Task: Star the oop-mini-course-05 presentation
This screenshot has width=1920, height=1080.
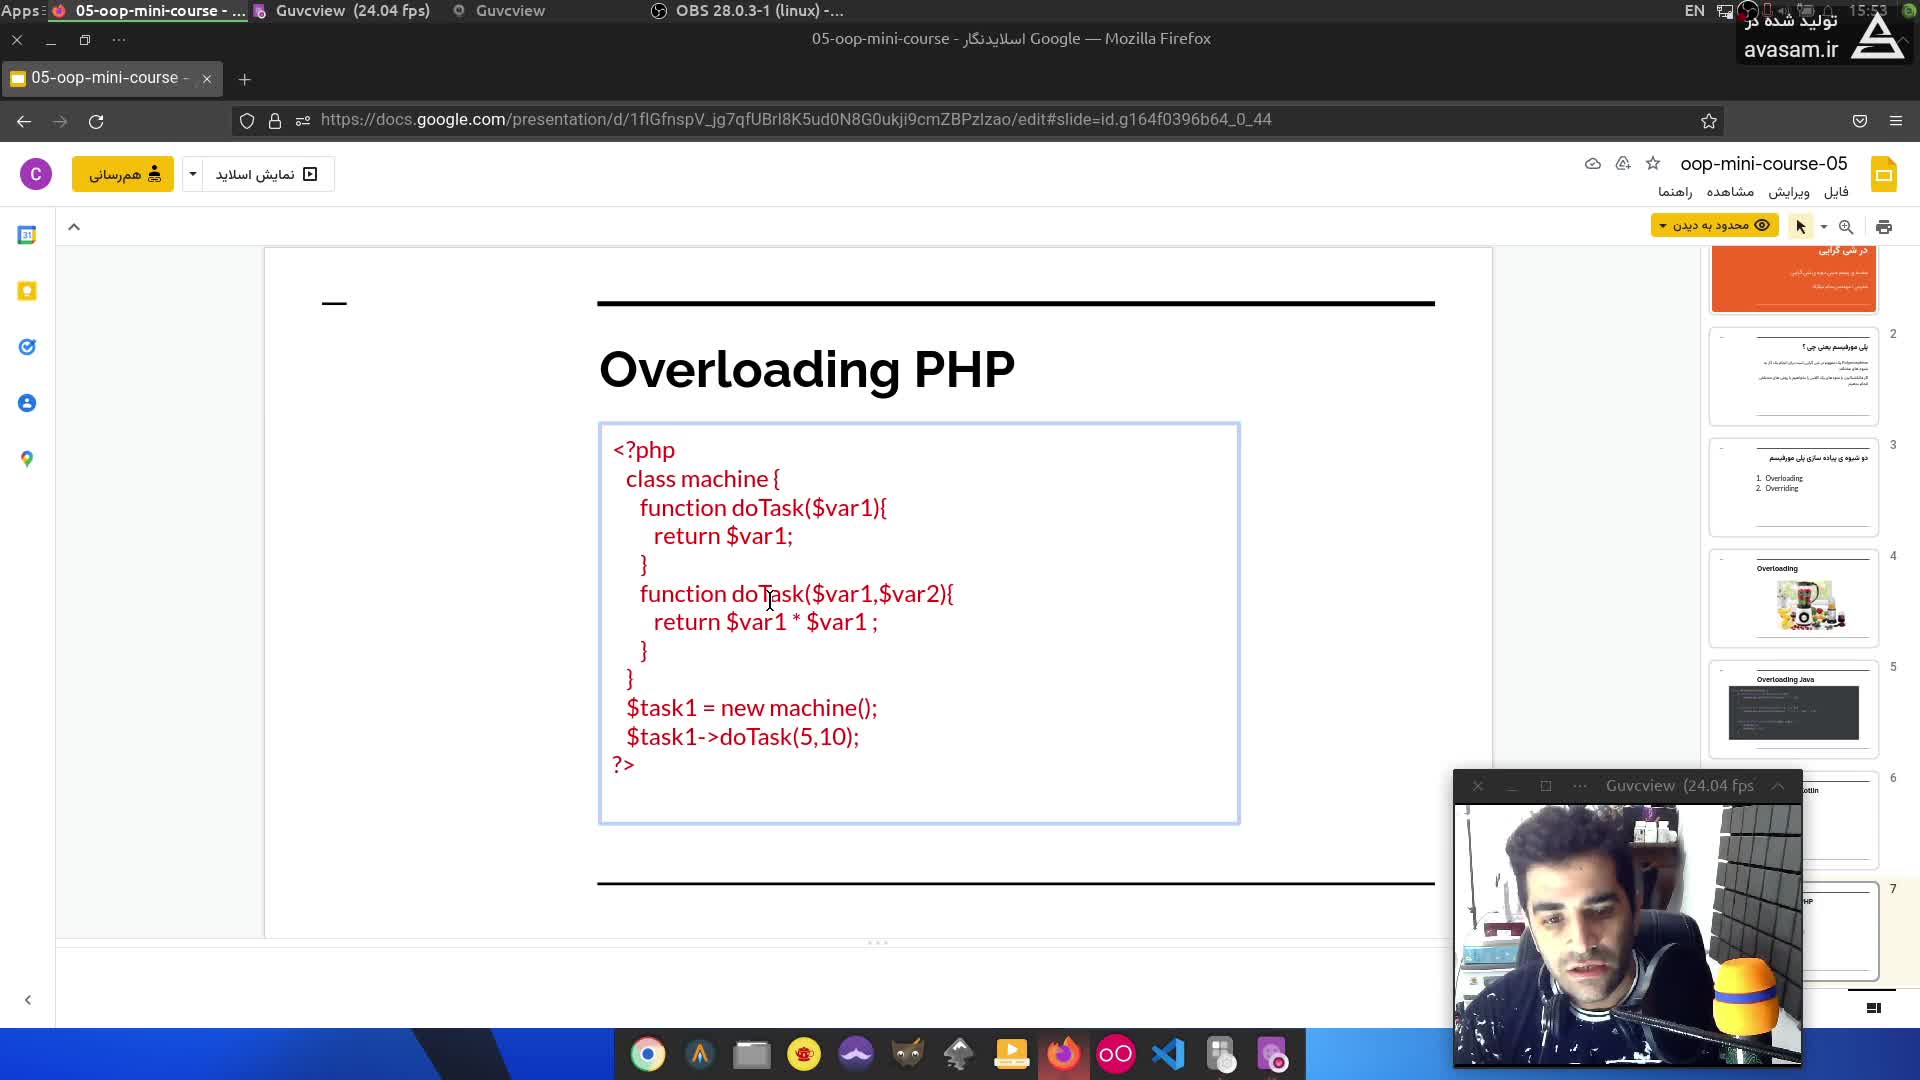Action: (1653, 163)
